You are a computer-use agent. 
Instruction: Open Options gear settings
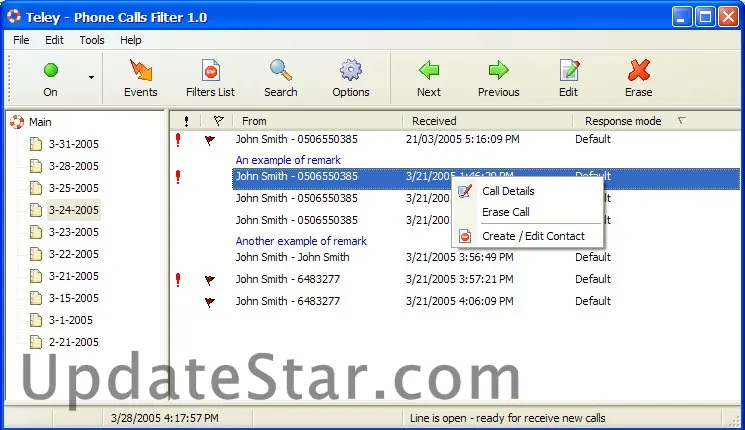tap(351, 79)
